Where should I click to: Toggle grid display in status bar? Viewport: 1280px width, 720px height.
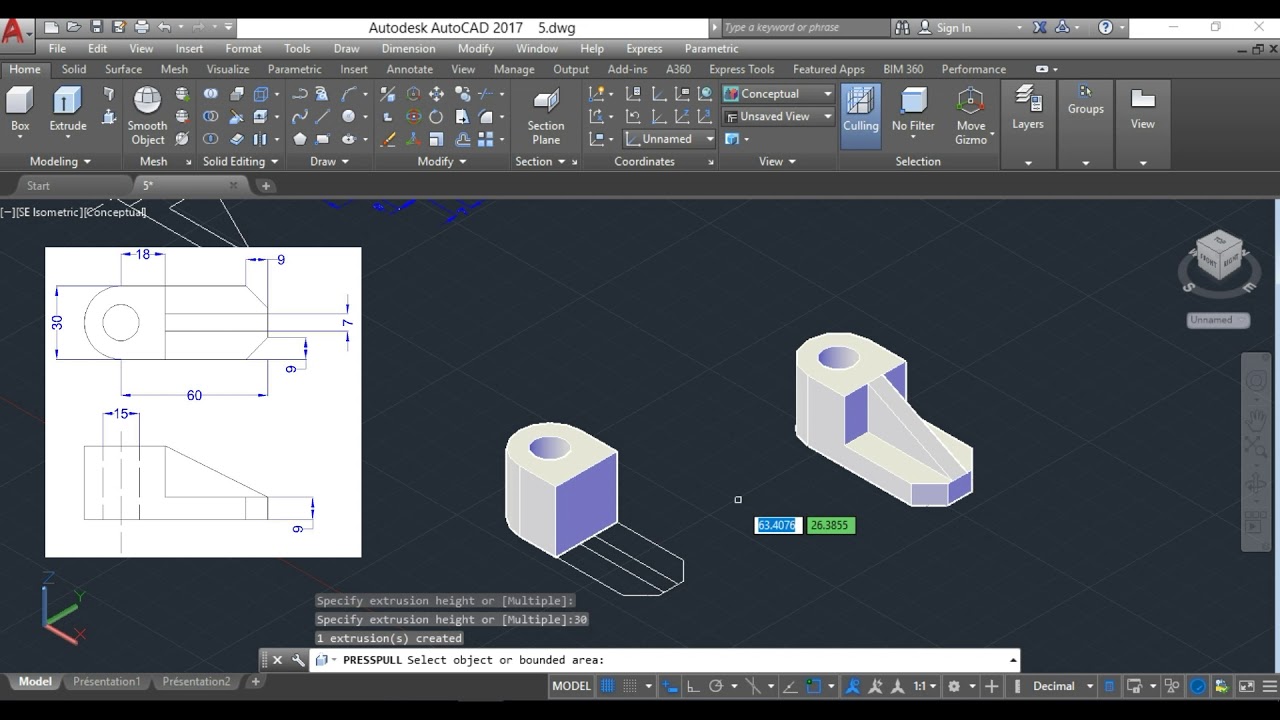(x=607, y=686)
